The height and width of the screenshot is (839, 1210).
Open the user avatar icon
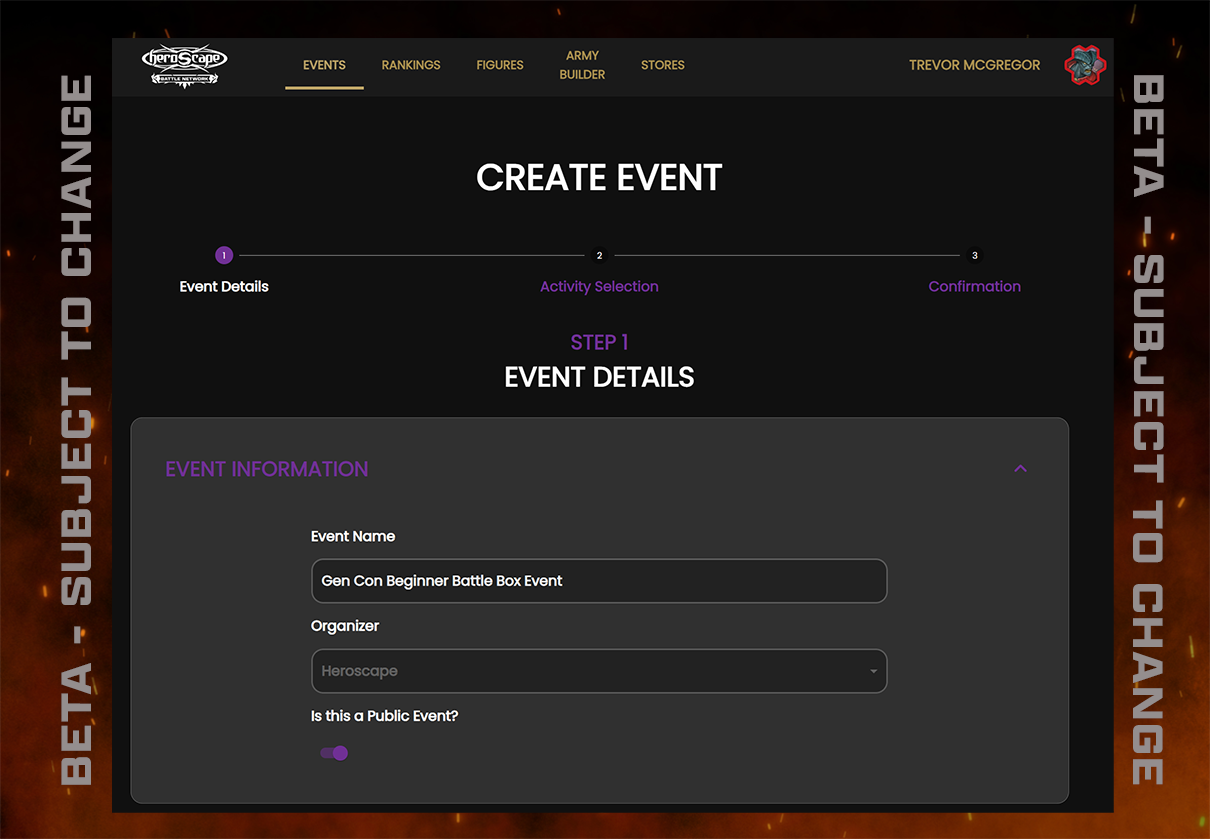click(1085, 66)
